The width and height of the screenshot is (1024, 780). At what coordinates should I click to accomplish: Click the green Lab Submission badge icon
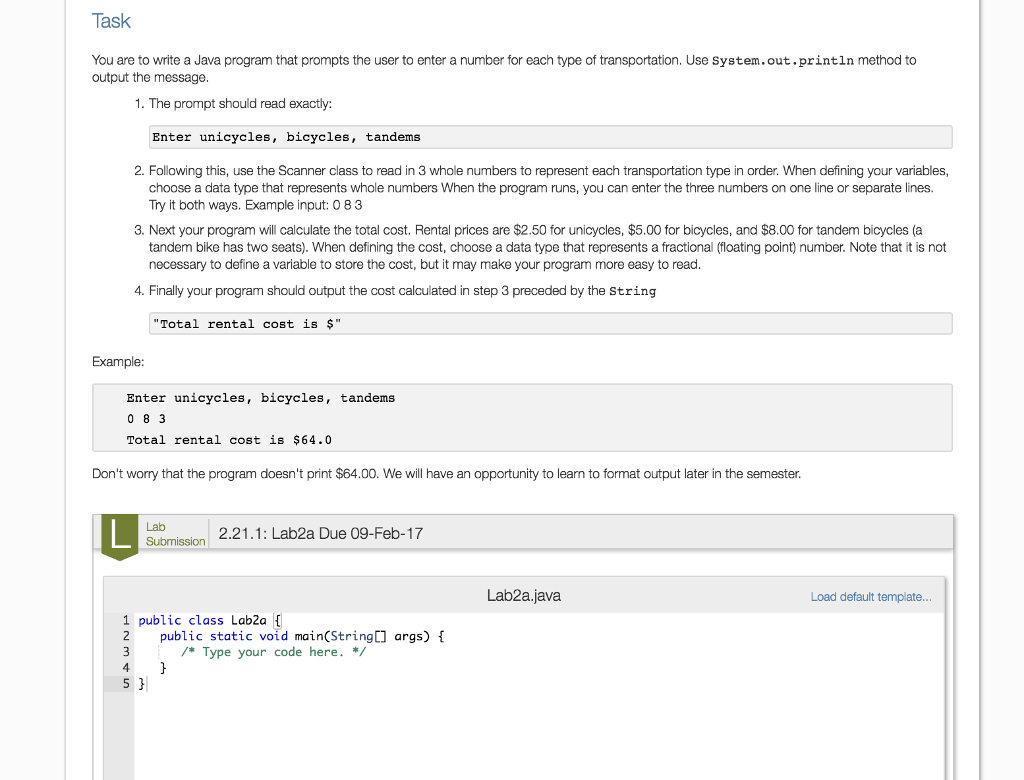120,537
